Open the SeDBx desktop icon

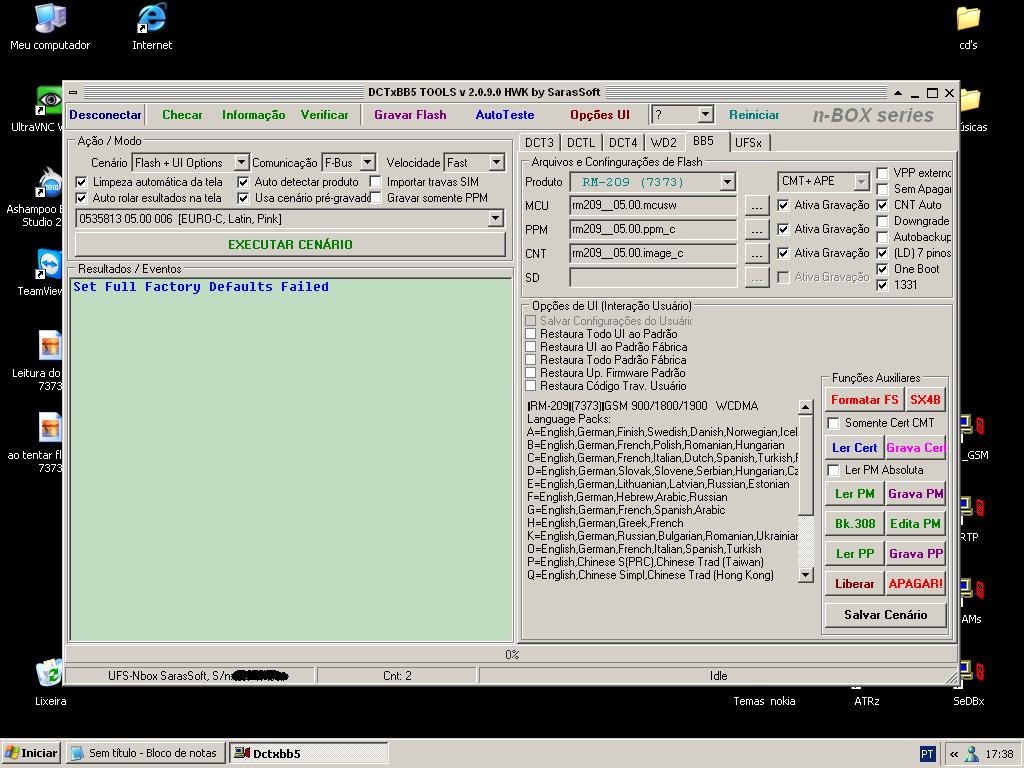tap(968, 682)
